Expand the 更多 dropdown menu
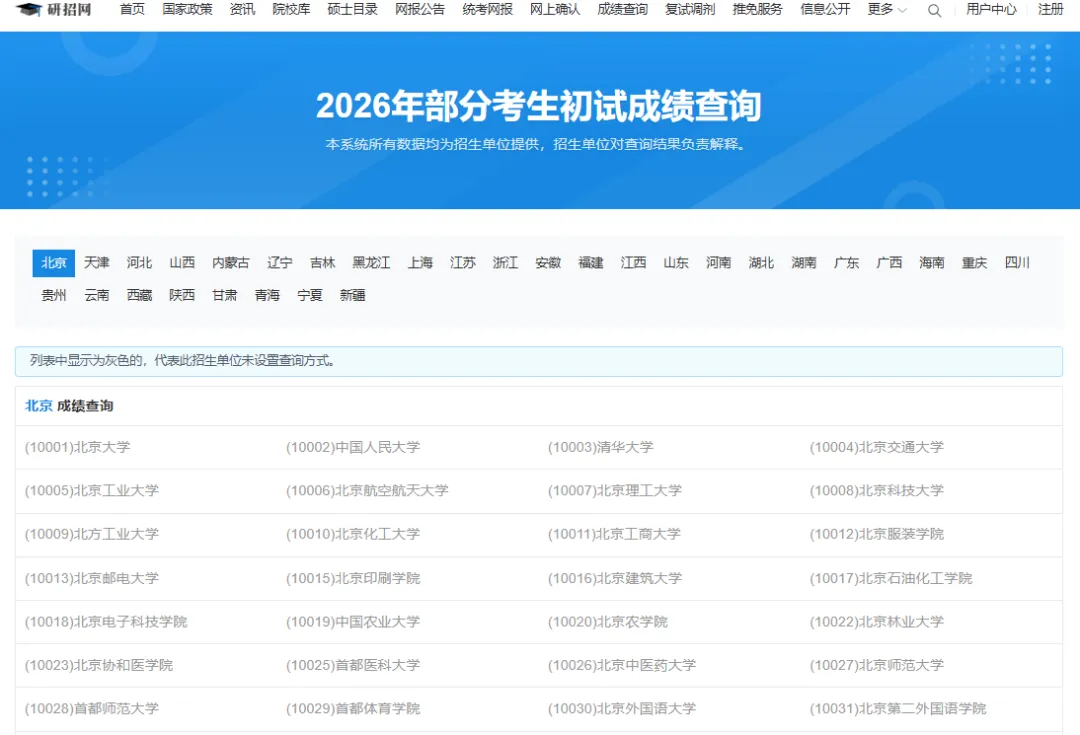This screenshot has height=735, width=1080. pyautogui.click(x=887, y=10)
